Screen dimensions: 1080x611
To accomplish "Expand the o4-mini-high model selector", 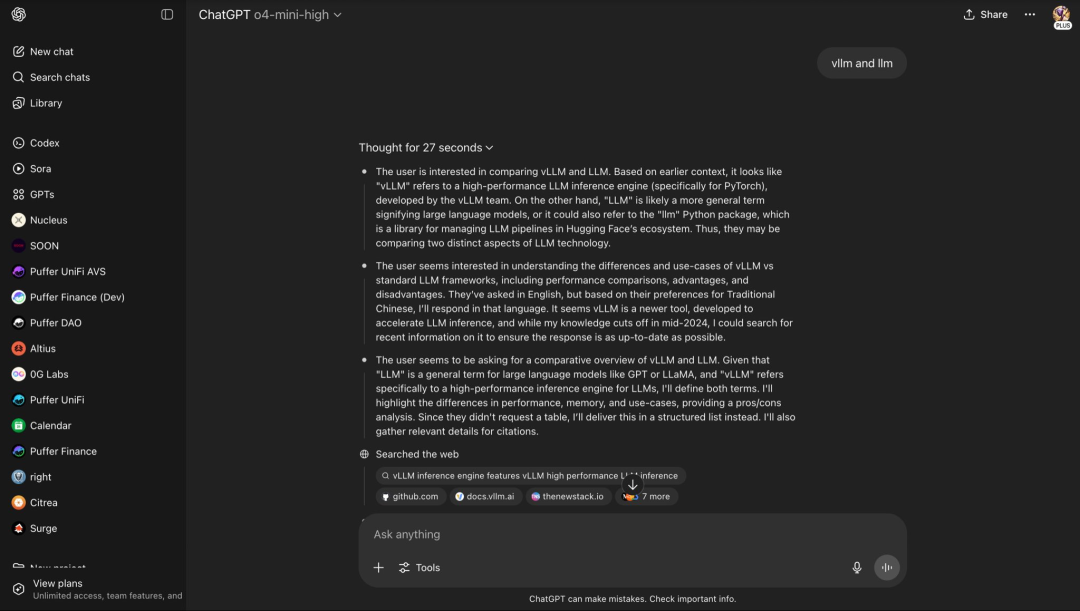I will tap(298, 14).
